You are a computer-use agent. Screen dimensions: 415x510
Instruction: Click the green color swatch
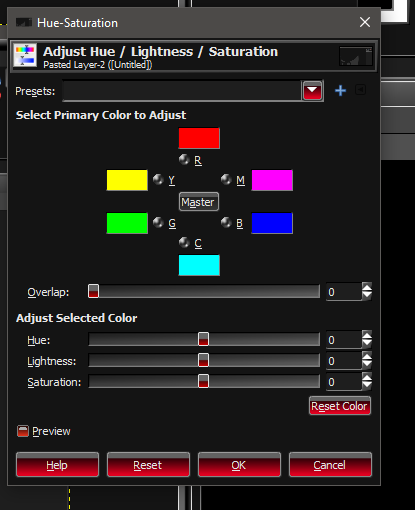point(127,223)
